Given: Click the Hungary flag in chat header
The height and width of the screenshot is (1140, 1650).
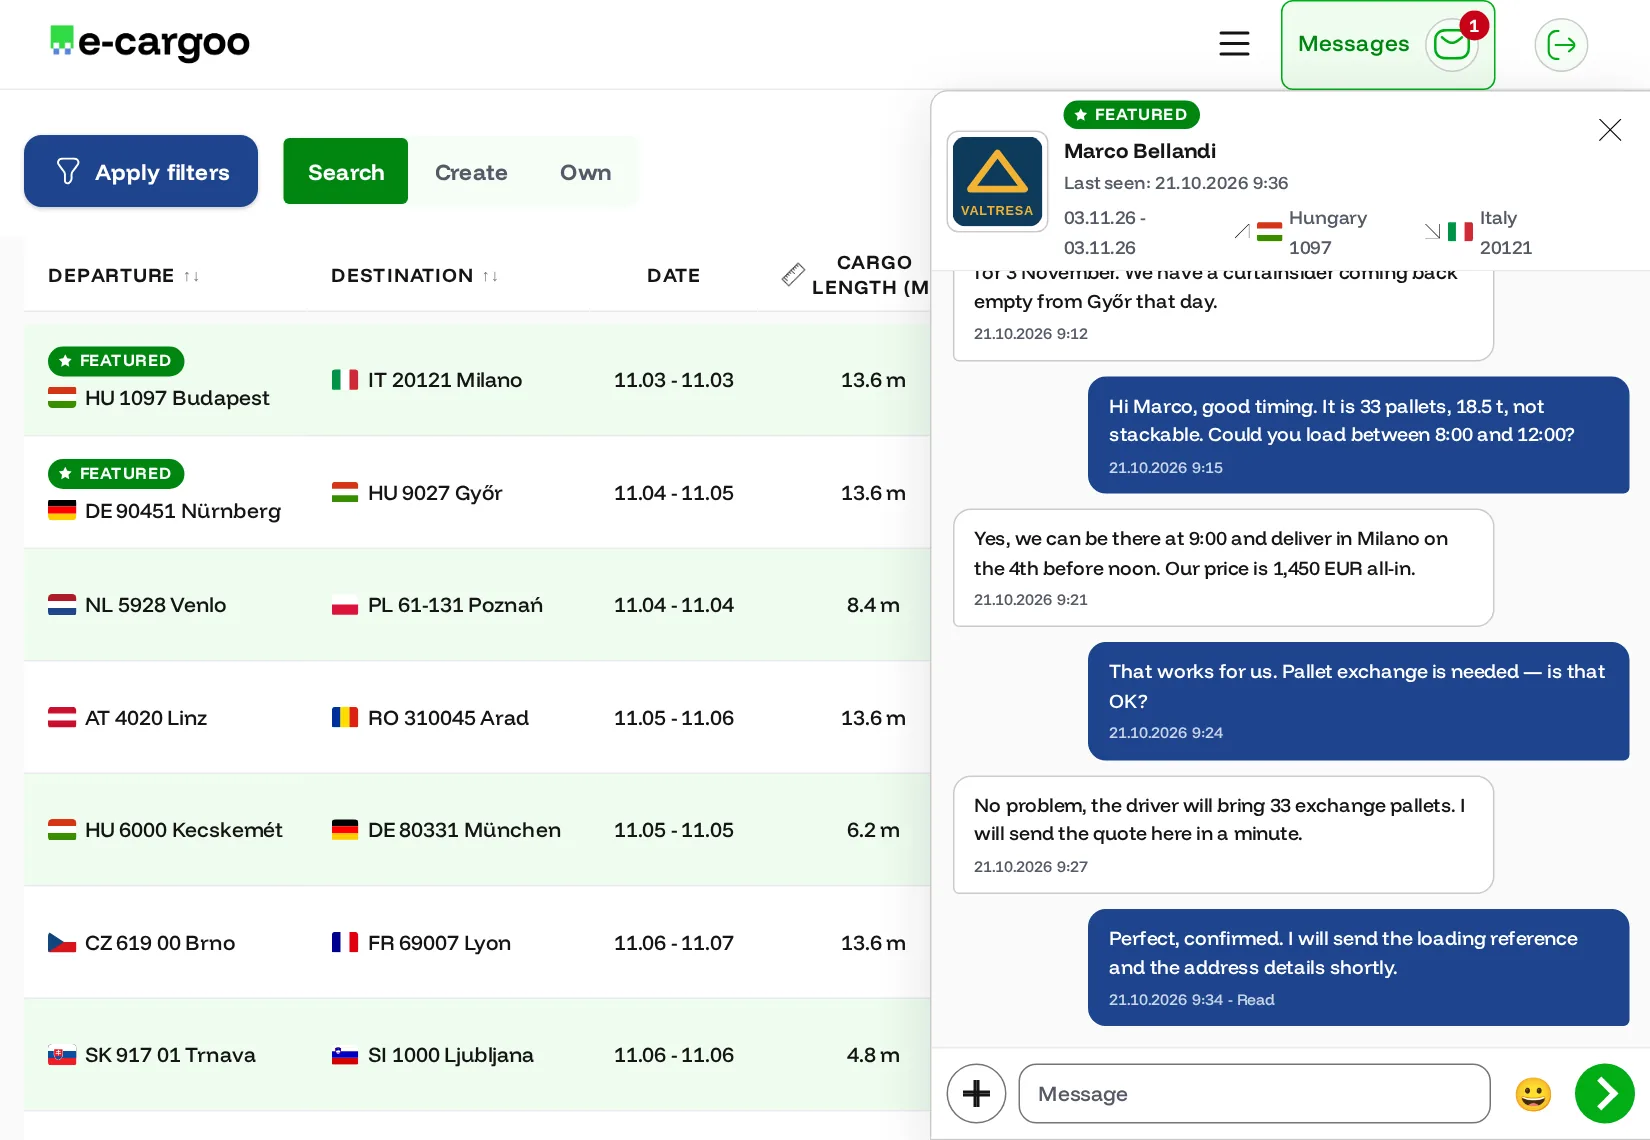Looking at the screenshot, I should [x=1269, y=232].
